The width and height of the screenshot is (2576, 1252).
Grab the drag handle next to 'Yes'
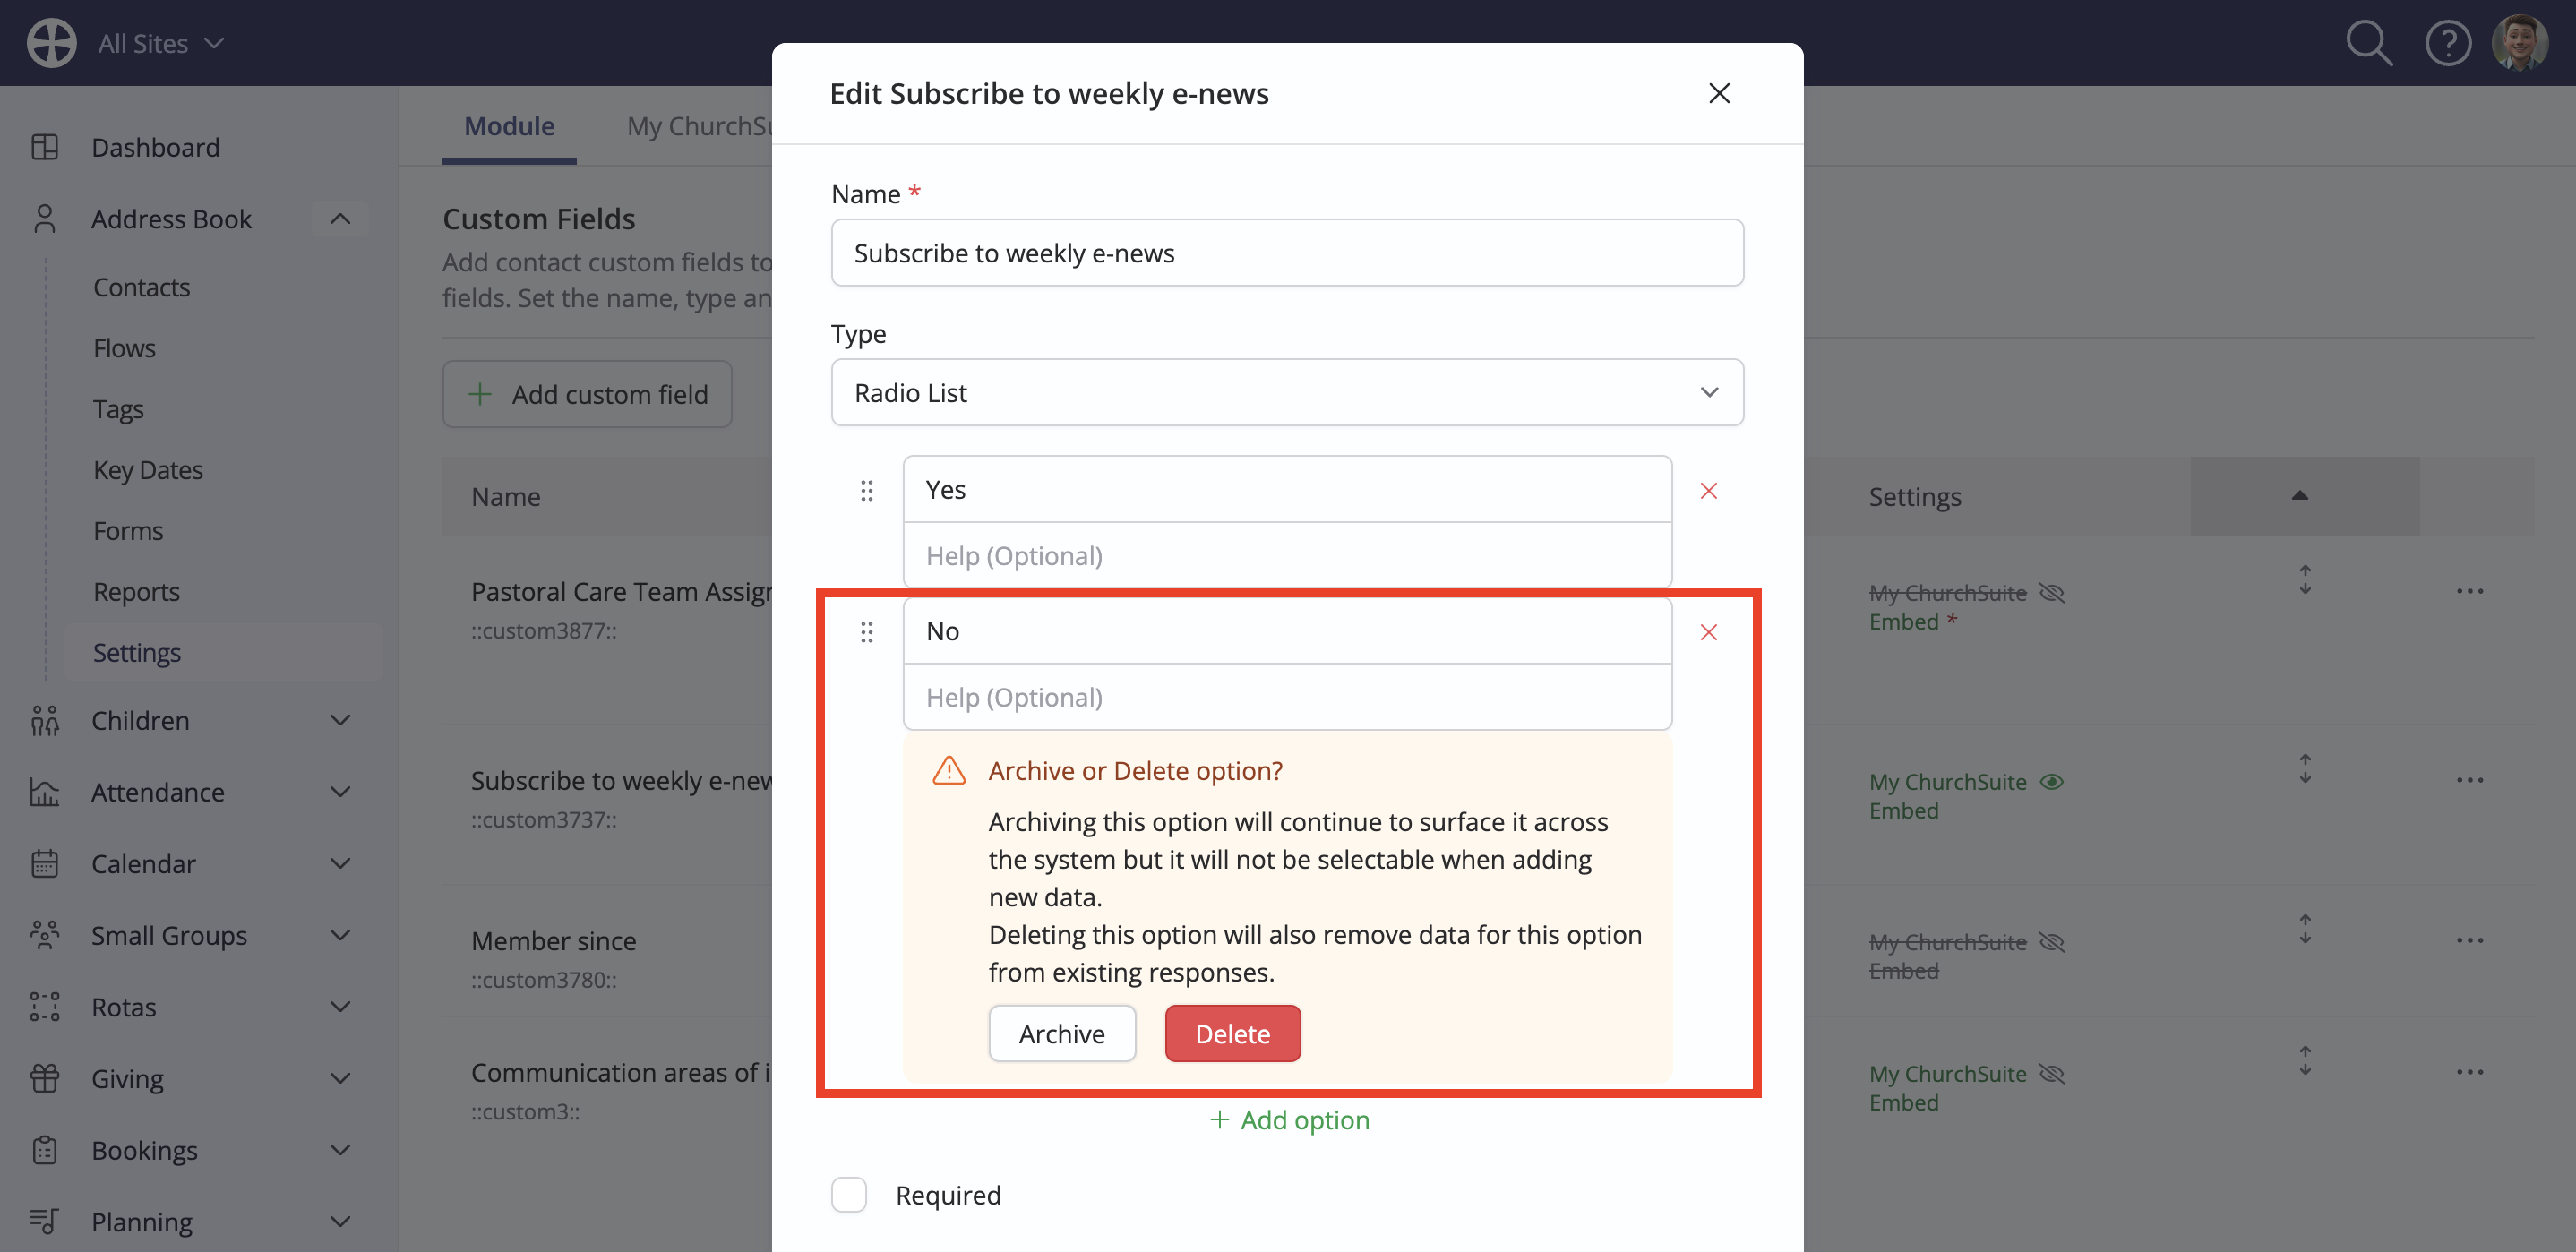pos(867,491)
